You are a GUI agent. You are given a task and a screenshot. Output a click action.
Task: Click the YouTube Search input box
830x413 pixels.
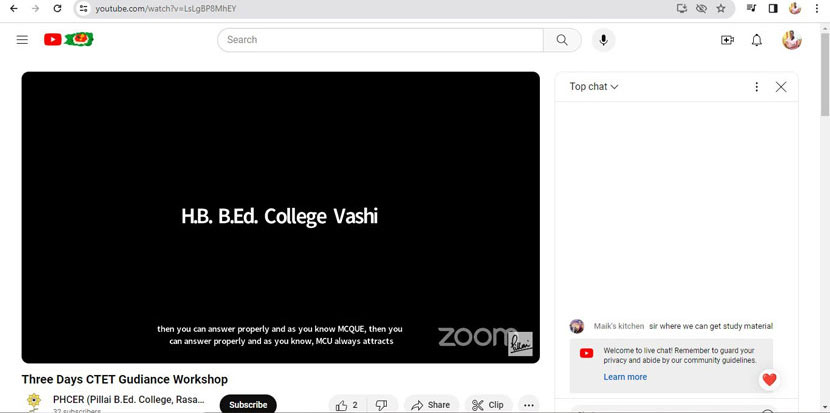(380, 40)
